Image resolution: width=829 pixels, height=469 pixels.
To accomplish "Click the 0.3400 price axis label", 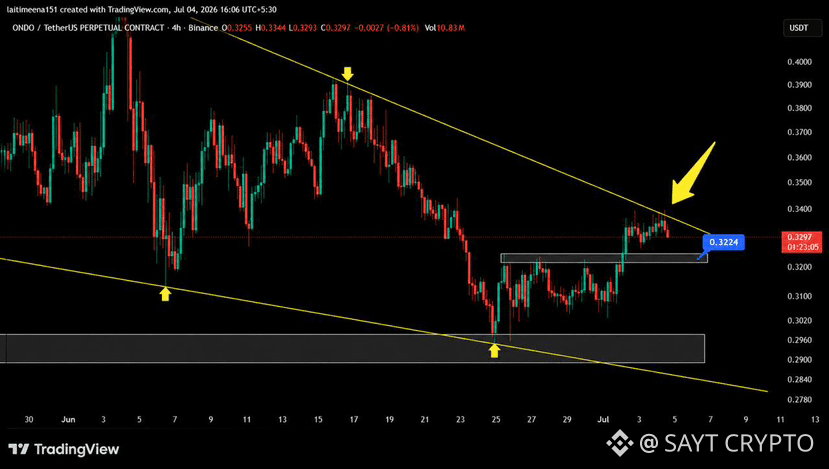I will click(799, 209).
